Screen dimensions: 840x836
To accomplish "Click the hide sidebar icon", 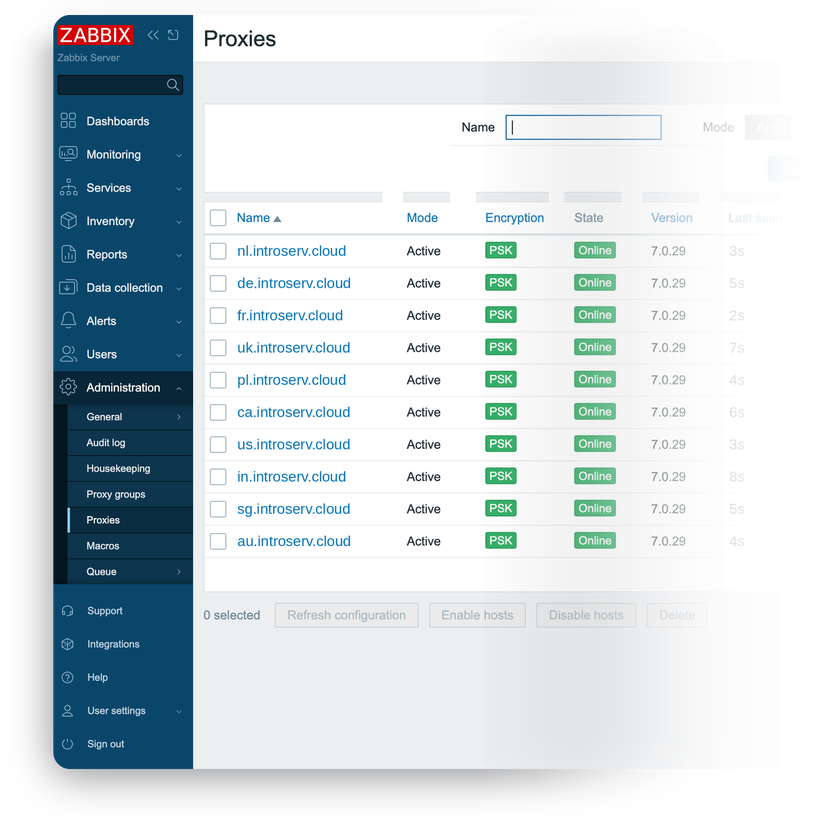I will pos(173,35).
